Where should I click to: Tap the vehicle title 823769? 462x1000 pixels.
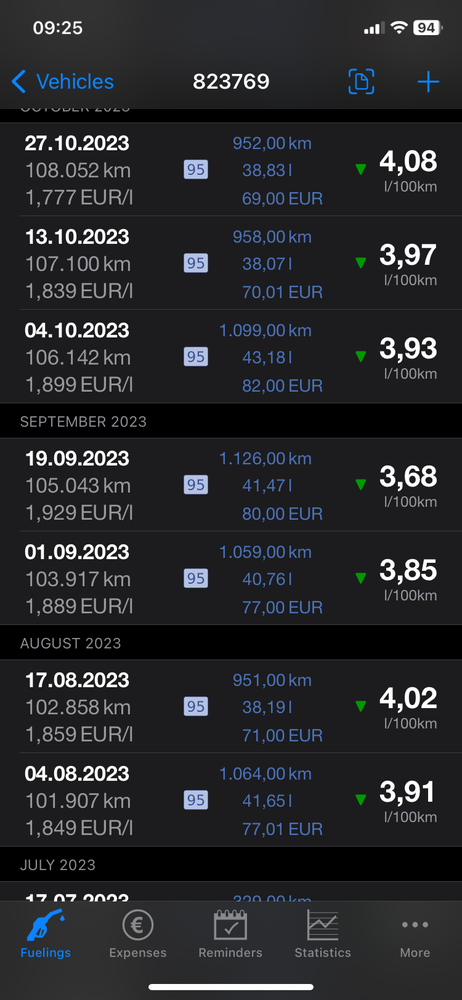[x=231, y=82]
